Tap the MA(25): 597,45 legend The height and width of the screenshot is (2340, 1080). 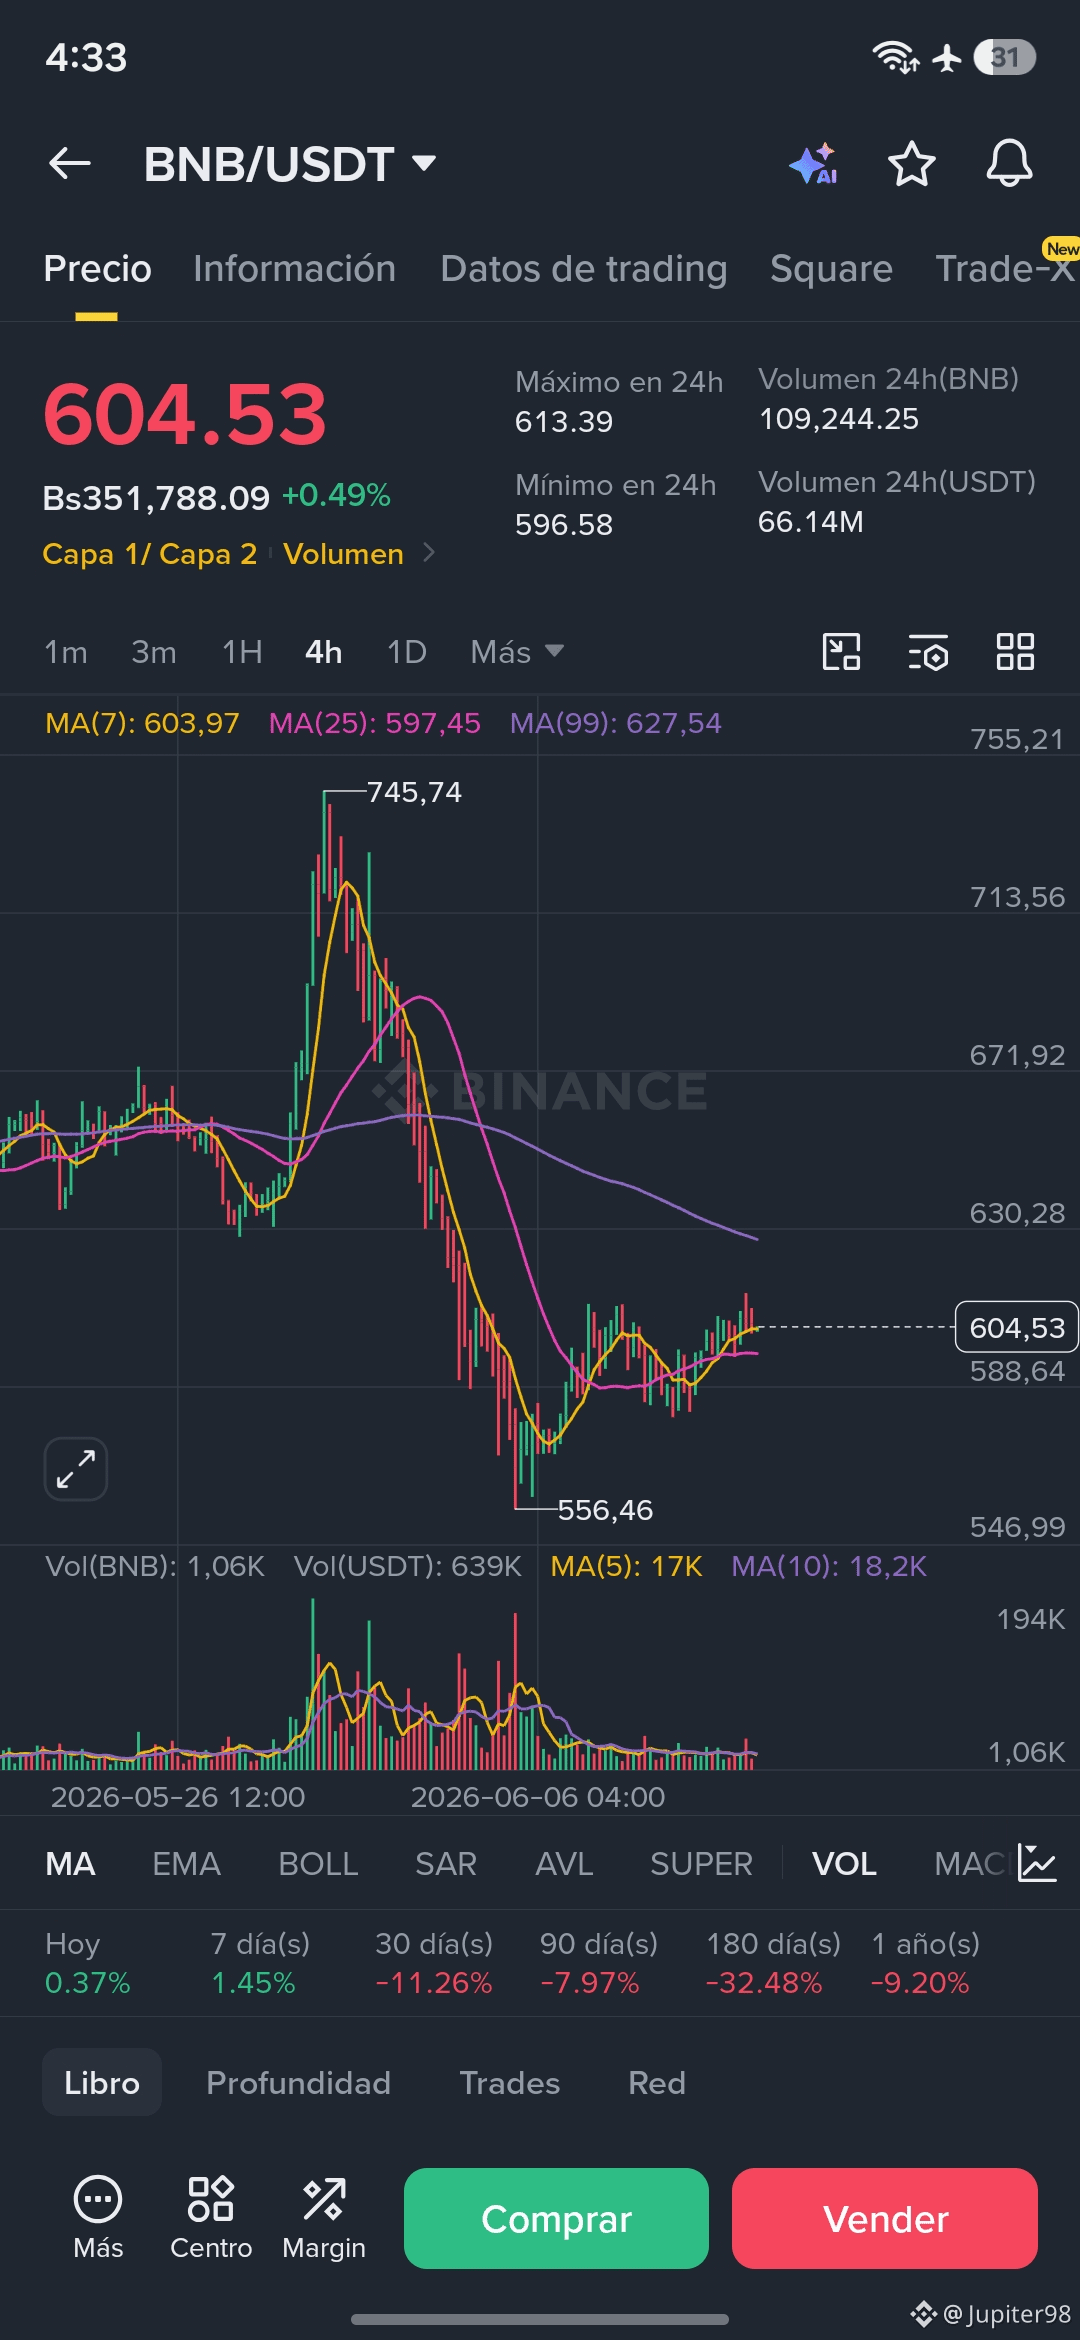click(x=375, y=723)
